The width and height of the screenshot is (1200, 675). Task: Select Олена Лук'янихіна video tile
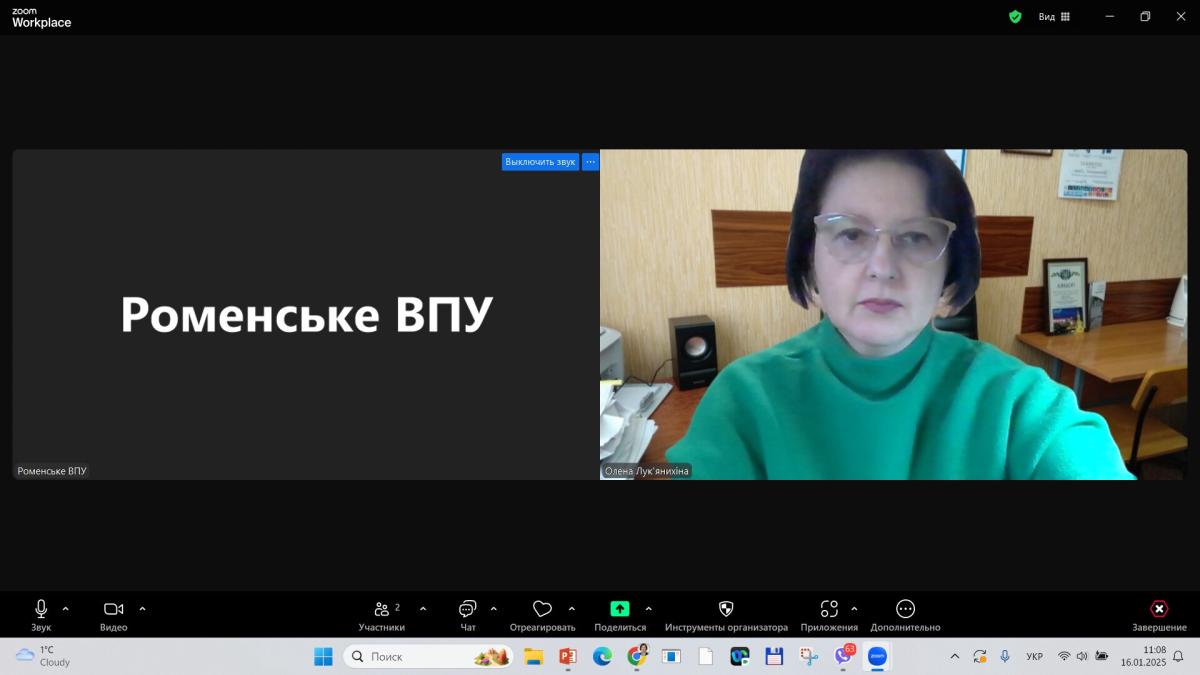tap(893, 314)
